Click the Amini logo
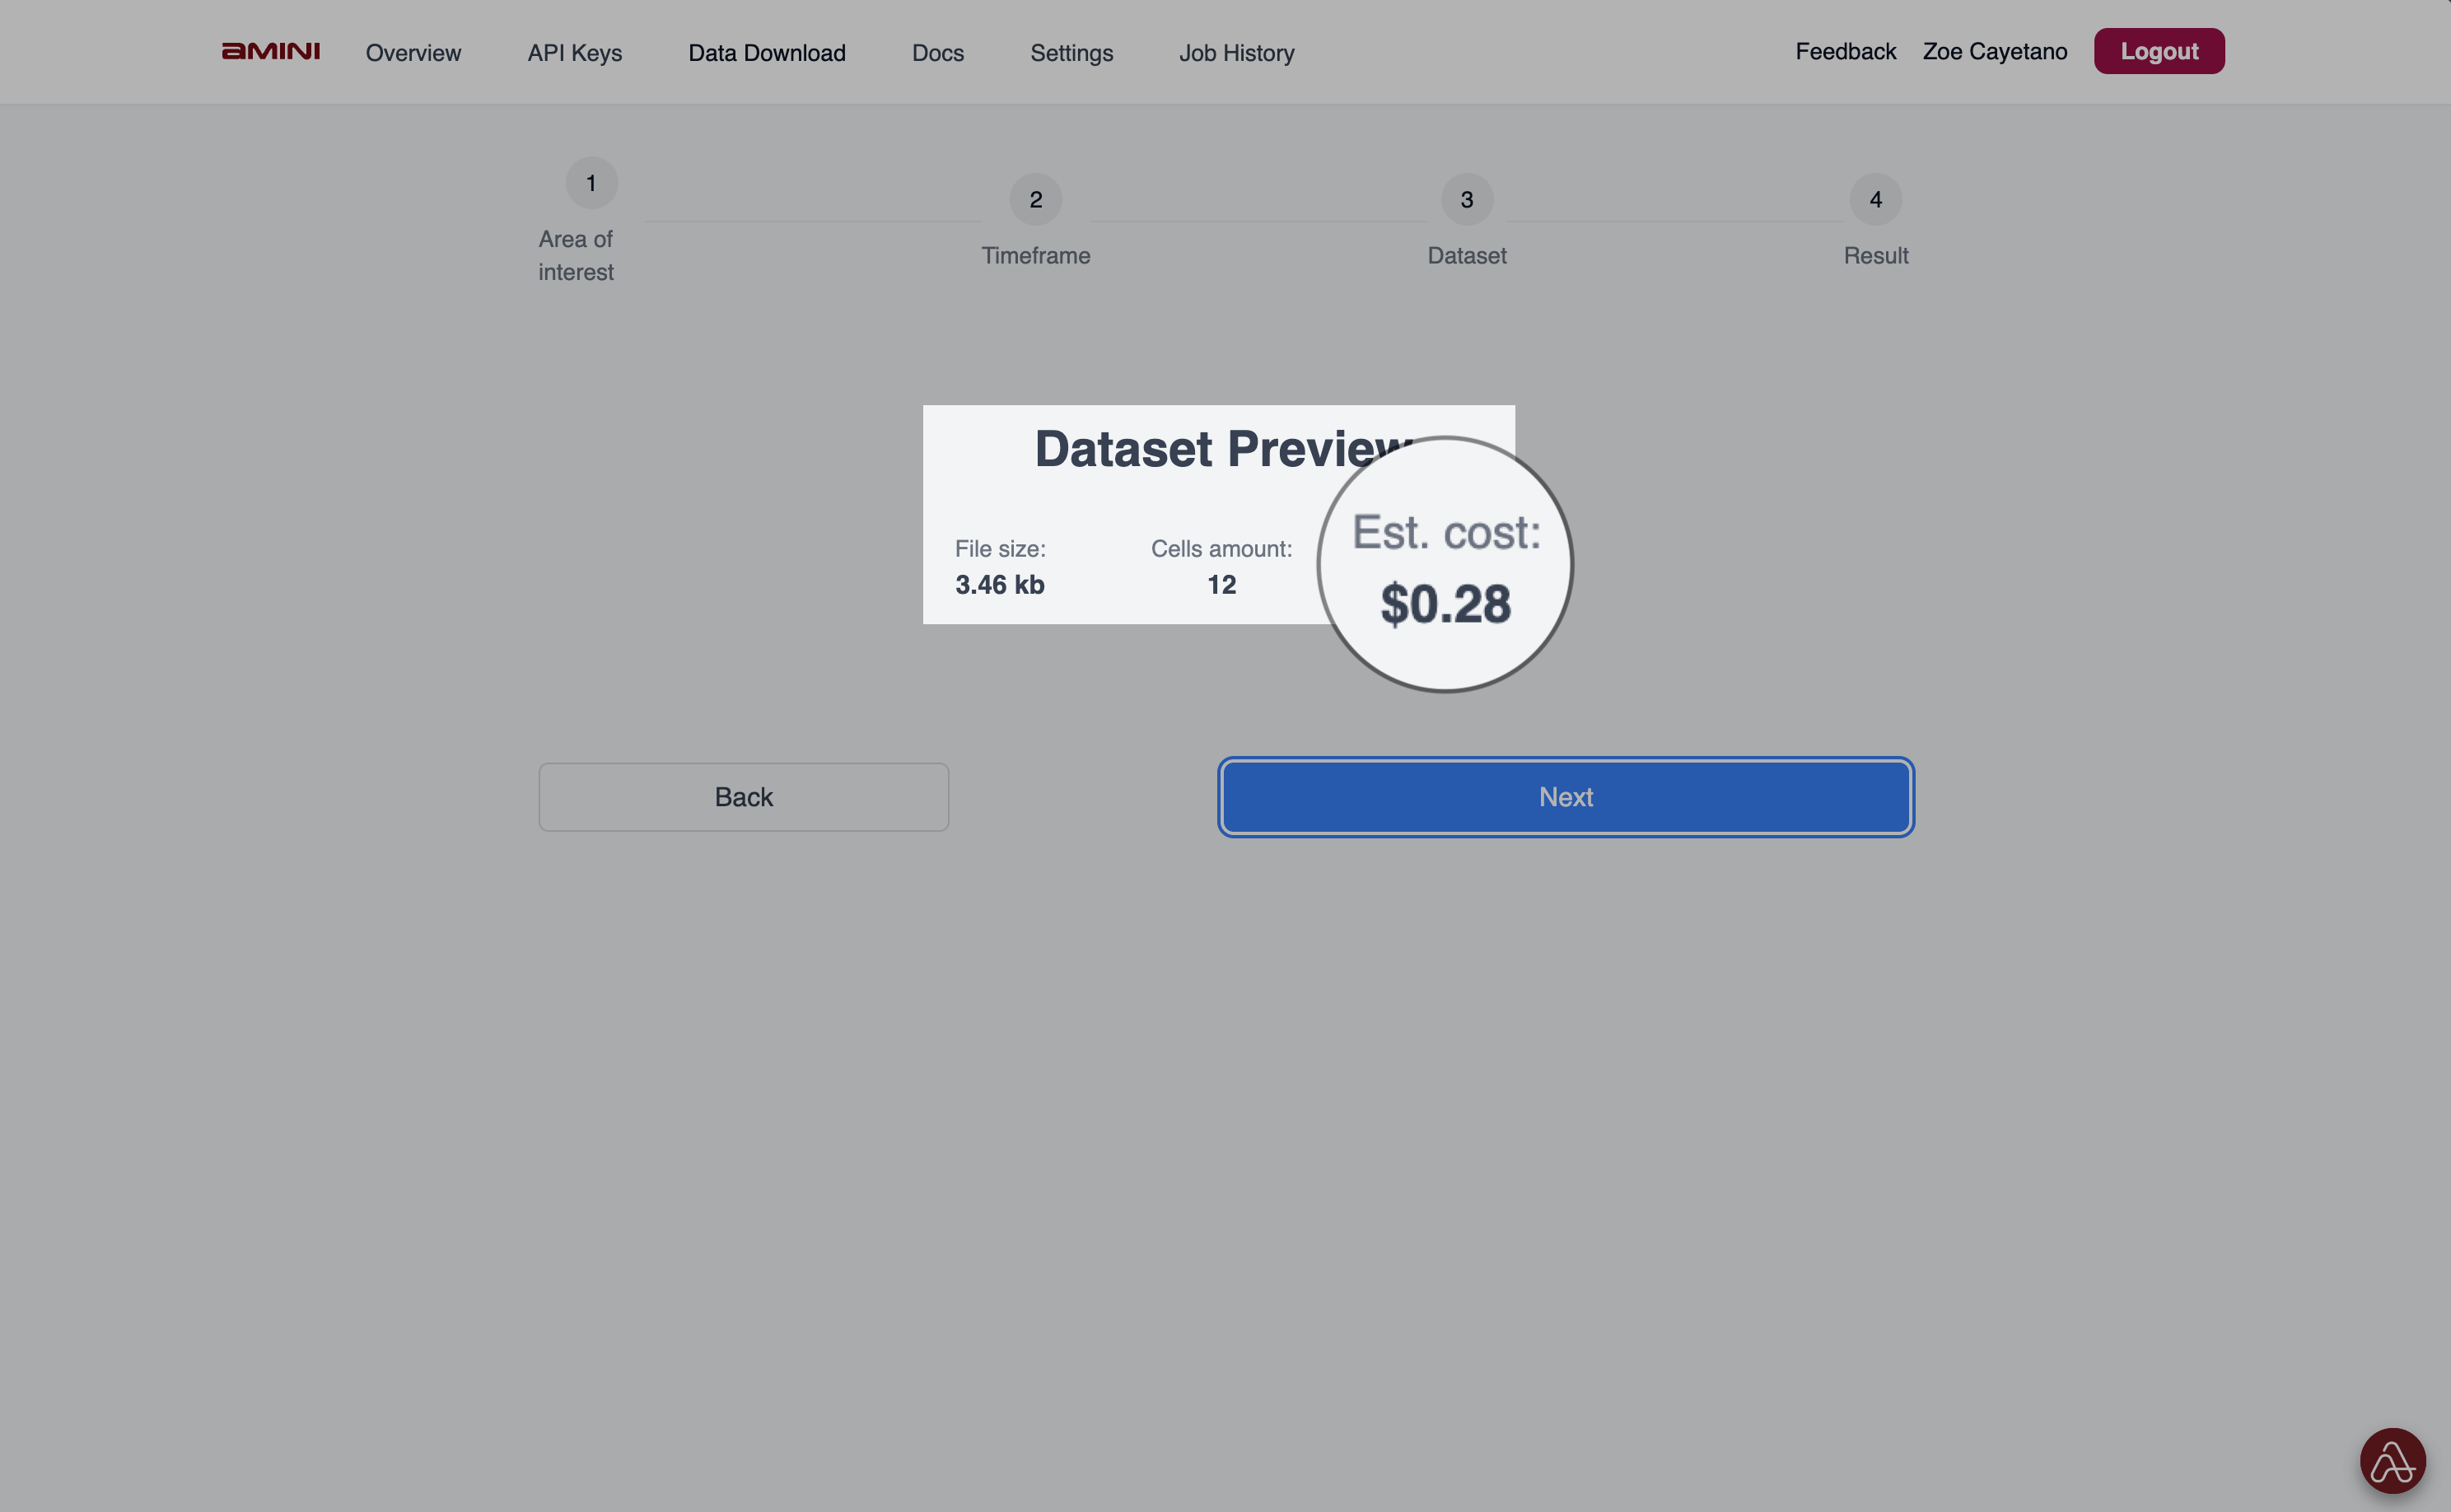The width and height of the screenshot is (2451, 1512). [270, 51]
